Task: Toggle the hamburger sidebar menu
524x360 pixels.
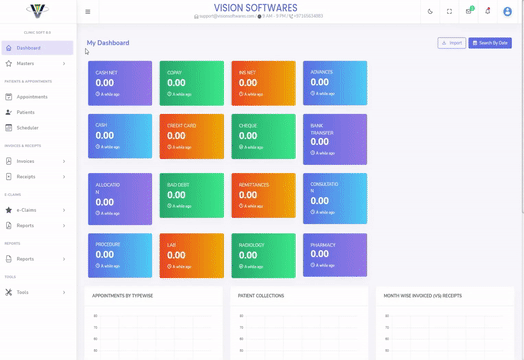Action: click(88, 12)
